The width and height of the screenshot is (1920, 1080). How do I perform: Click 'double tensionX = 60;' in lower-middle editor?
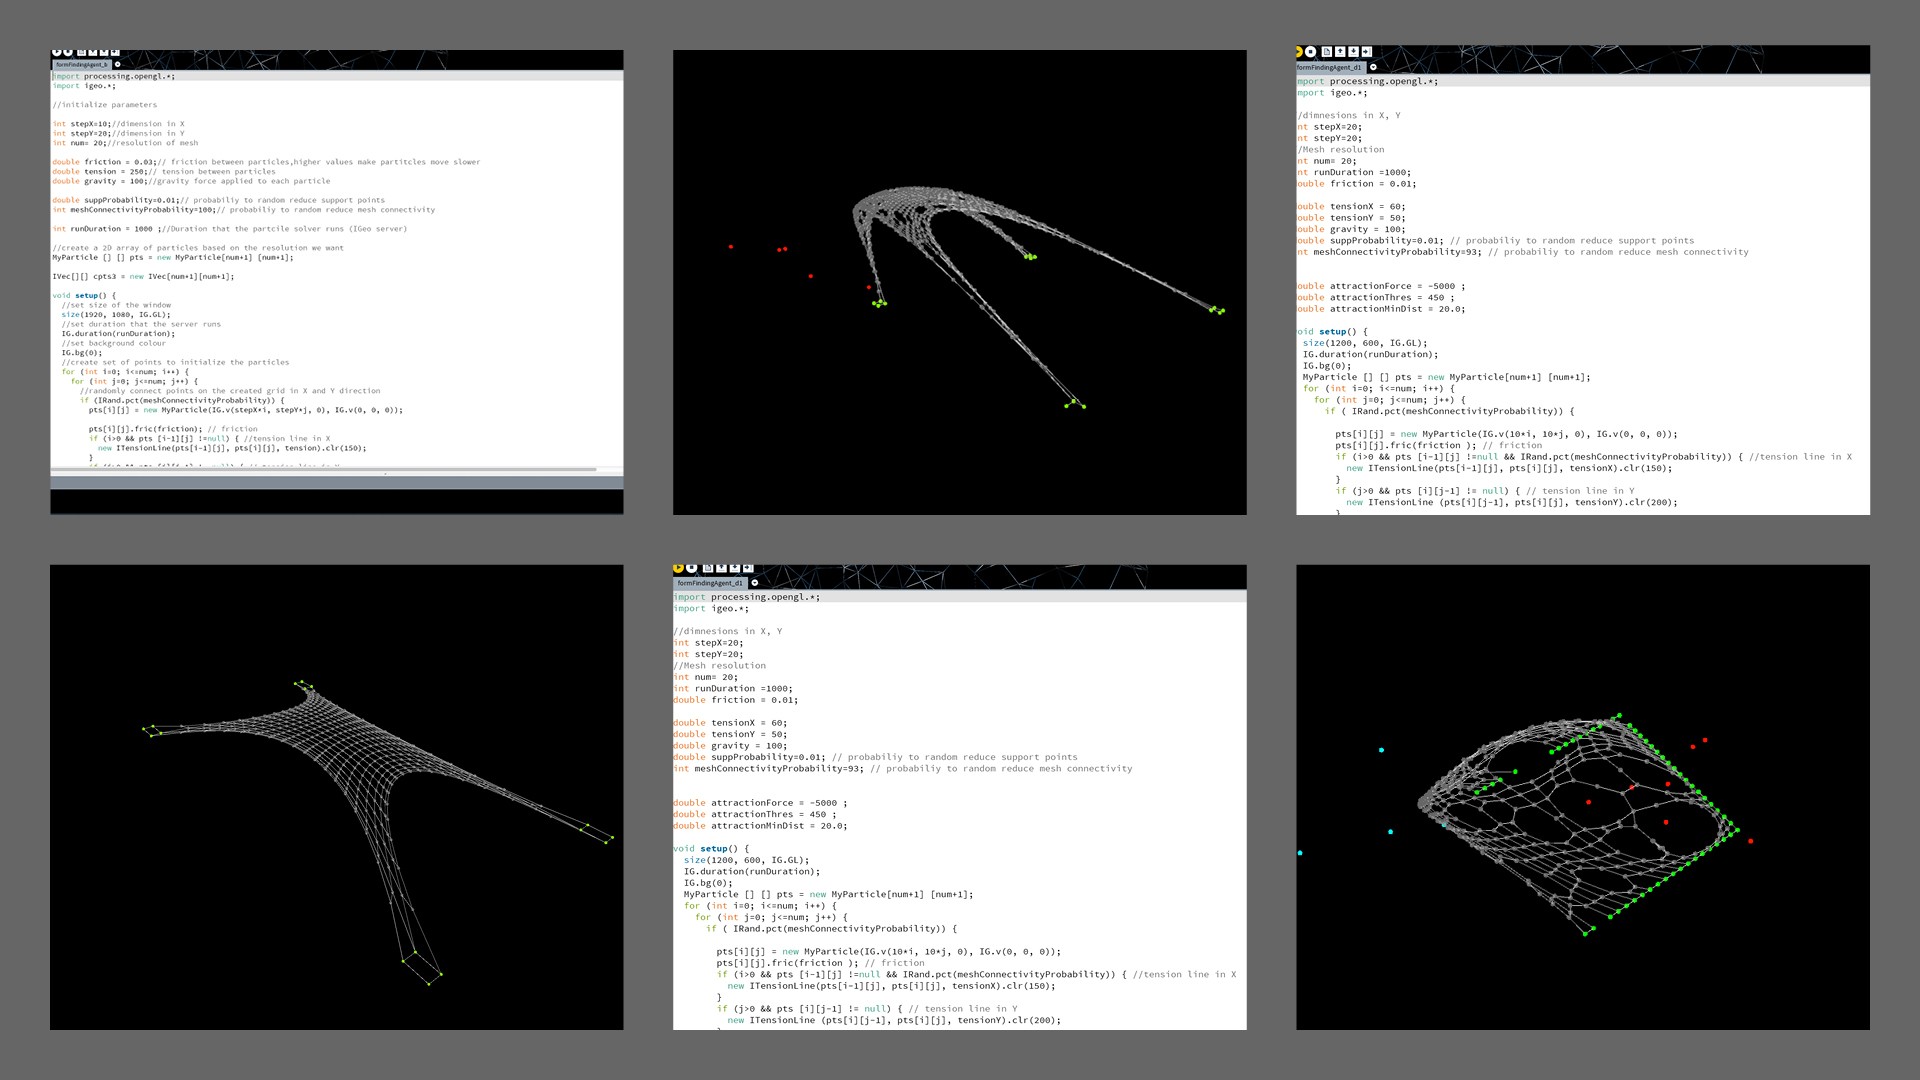pos(730,723)
